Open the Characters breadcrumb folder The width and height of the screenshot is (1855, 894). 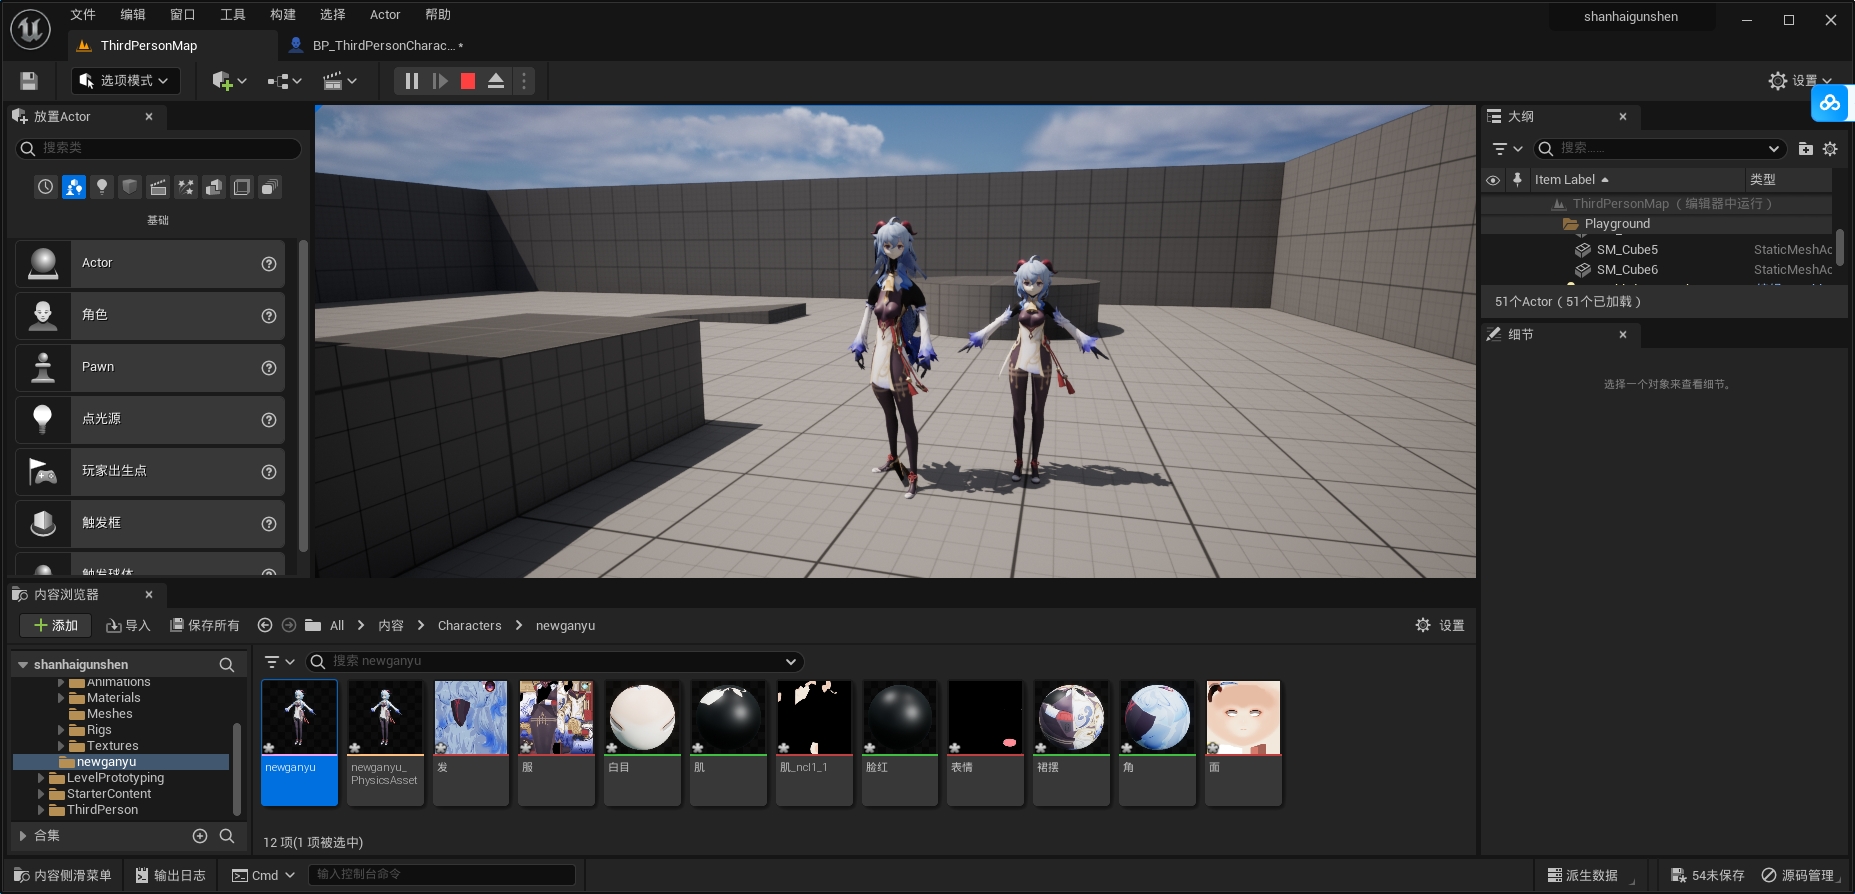click(469, 626)
